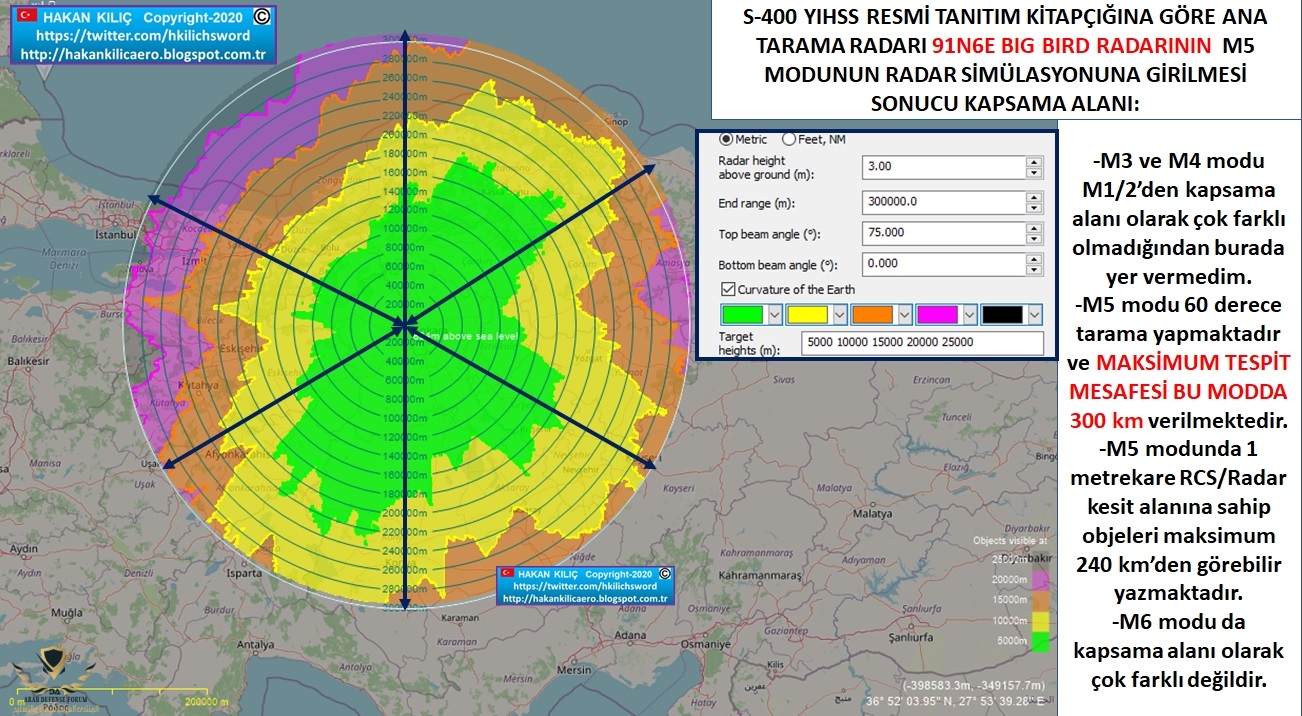Open the green color dropdown arrow
This screenshot has height=716, width=1302.
774,314
